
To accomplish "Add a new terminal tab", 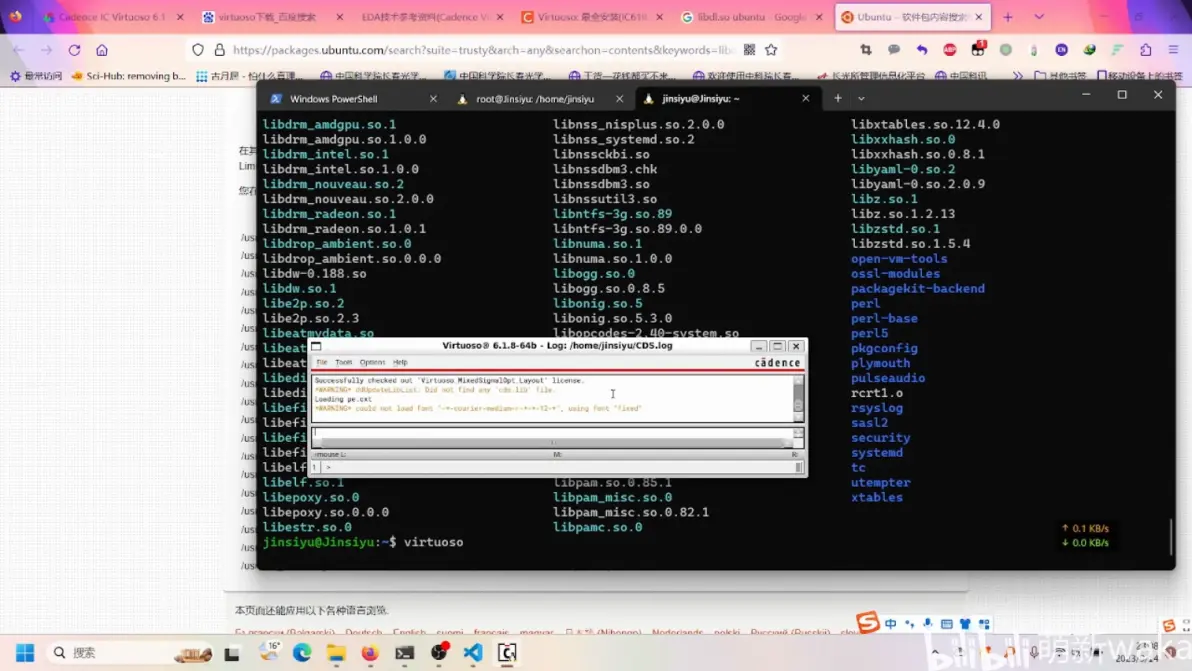I will pyautogui.click(x=838, y=98).
